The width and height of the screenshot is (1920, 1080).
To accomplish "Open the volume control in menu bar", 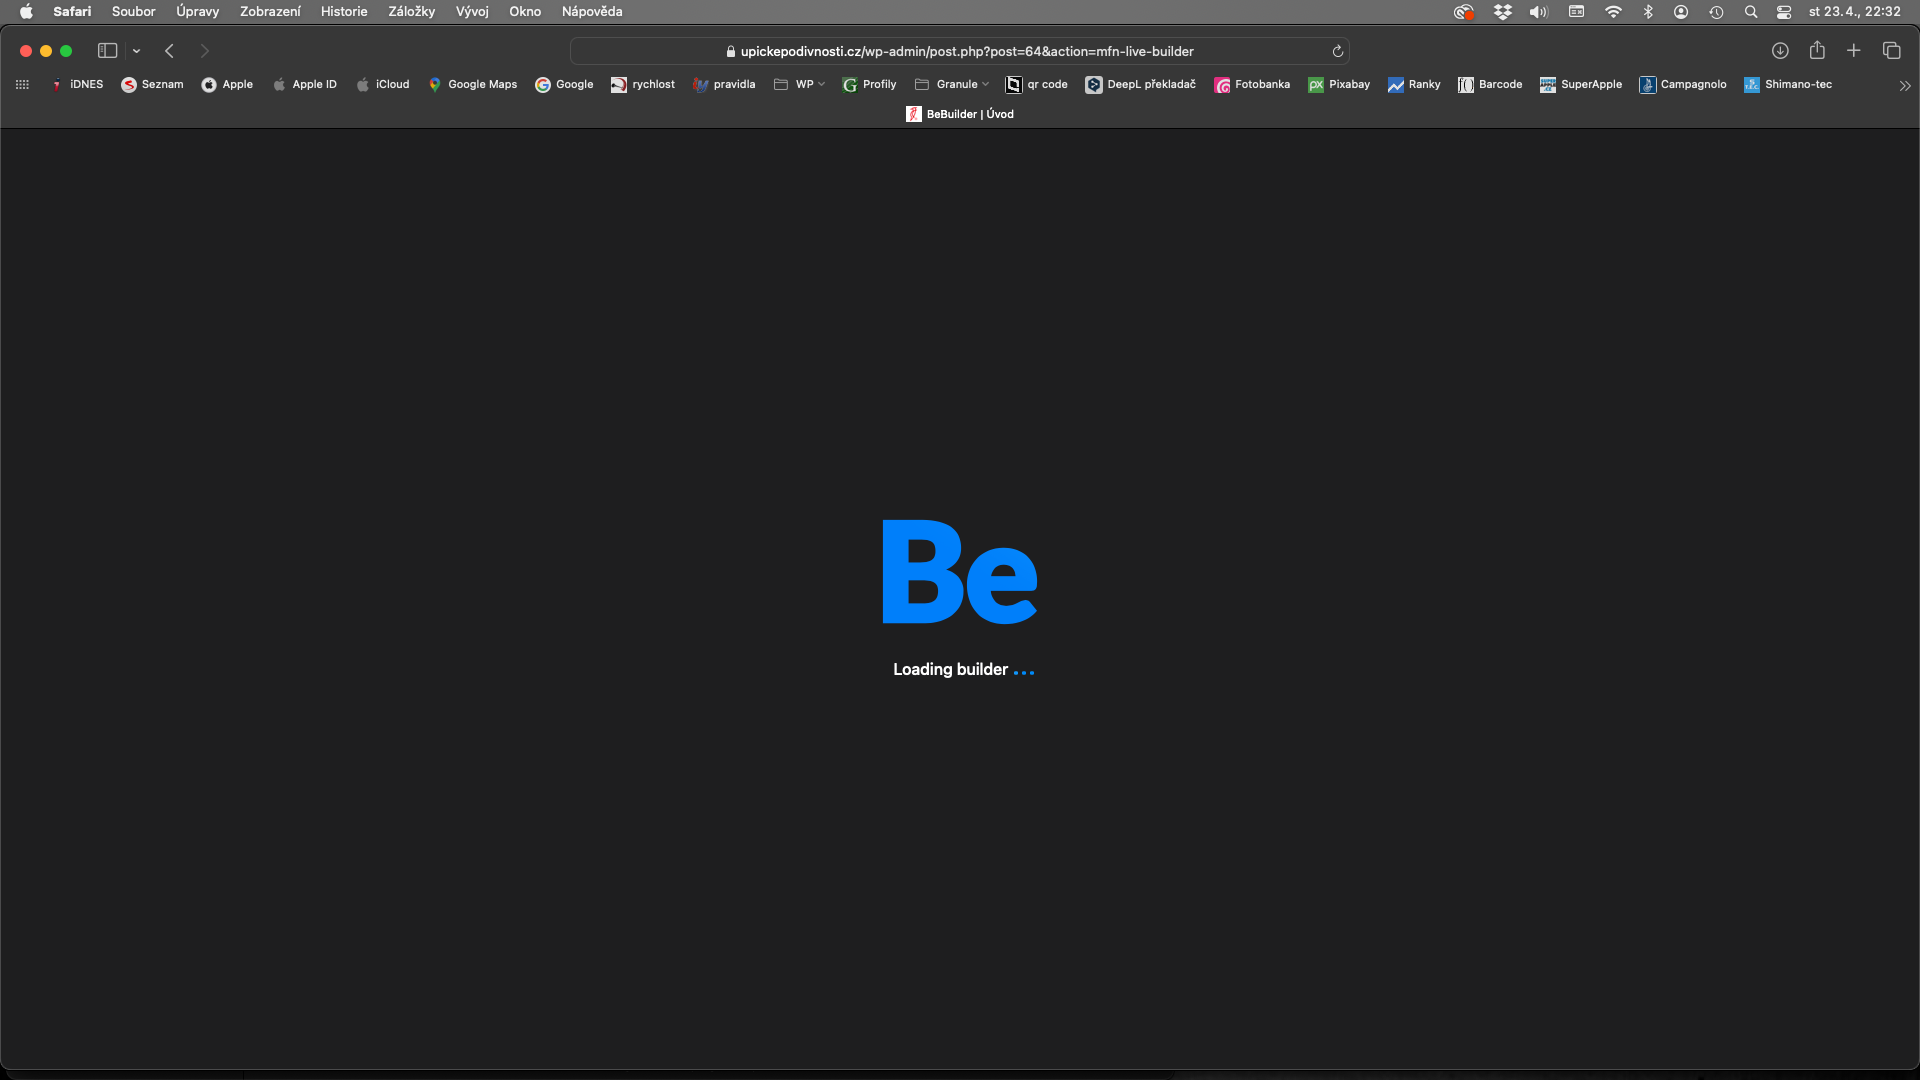I will click(1539, 12).
